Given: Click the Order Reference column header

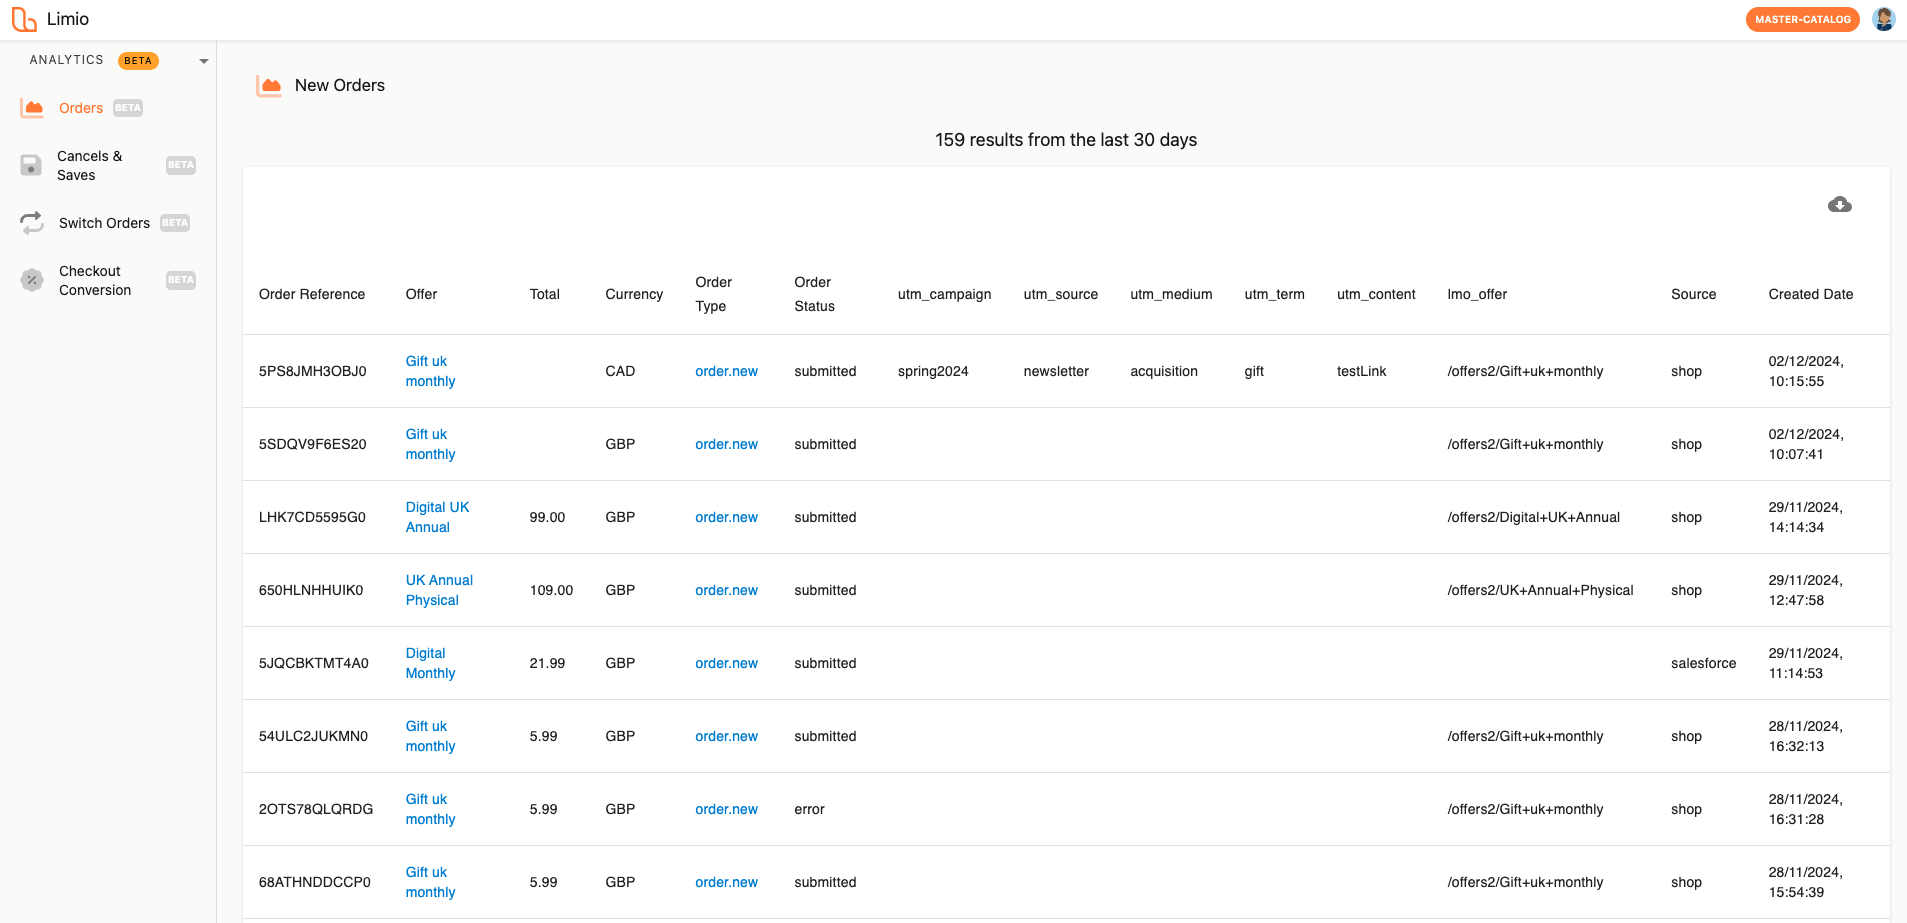Looking at the screenshot, I should [x=312, y=294].
